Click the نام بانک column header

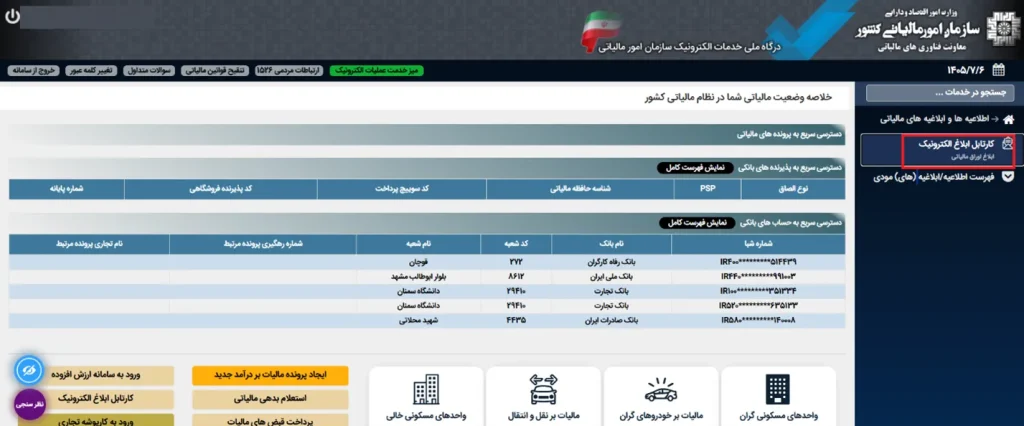click(611, 244)
